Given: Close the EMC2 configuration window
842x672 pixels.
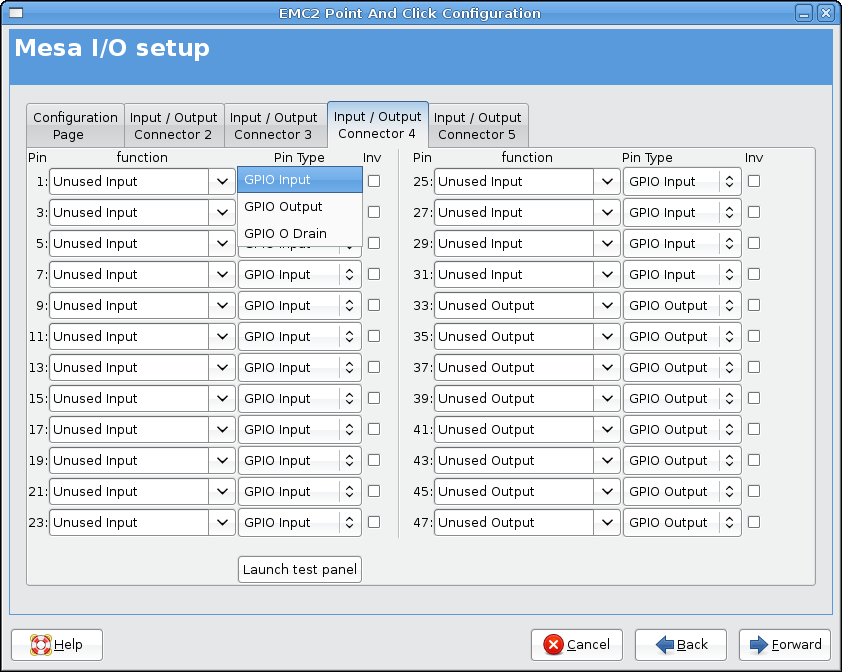Looking at the screenshot, I should pyautogui.click(x=825, y=13).
